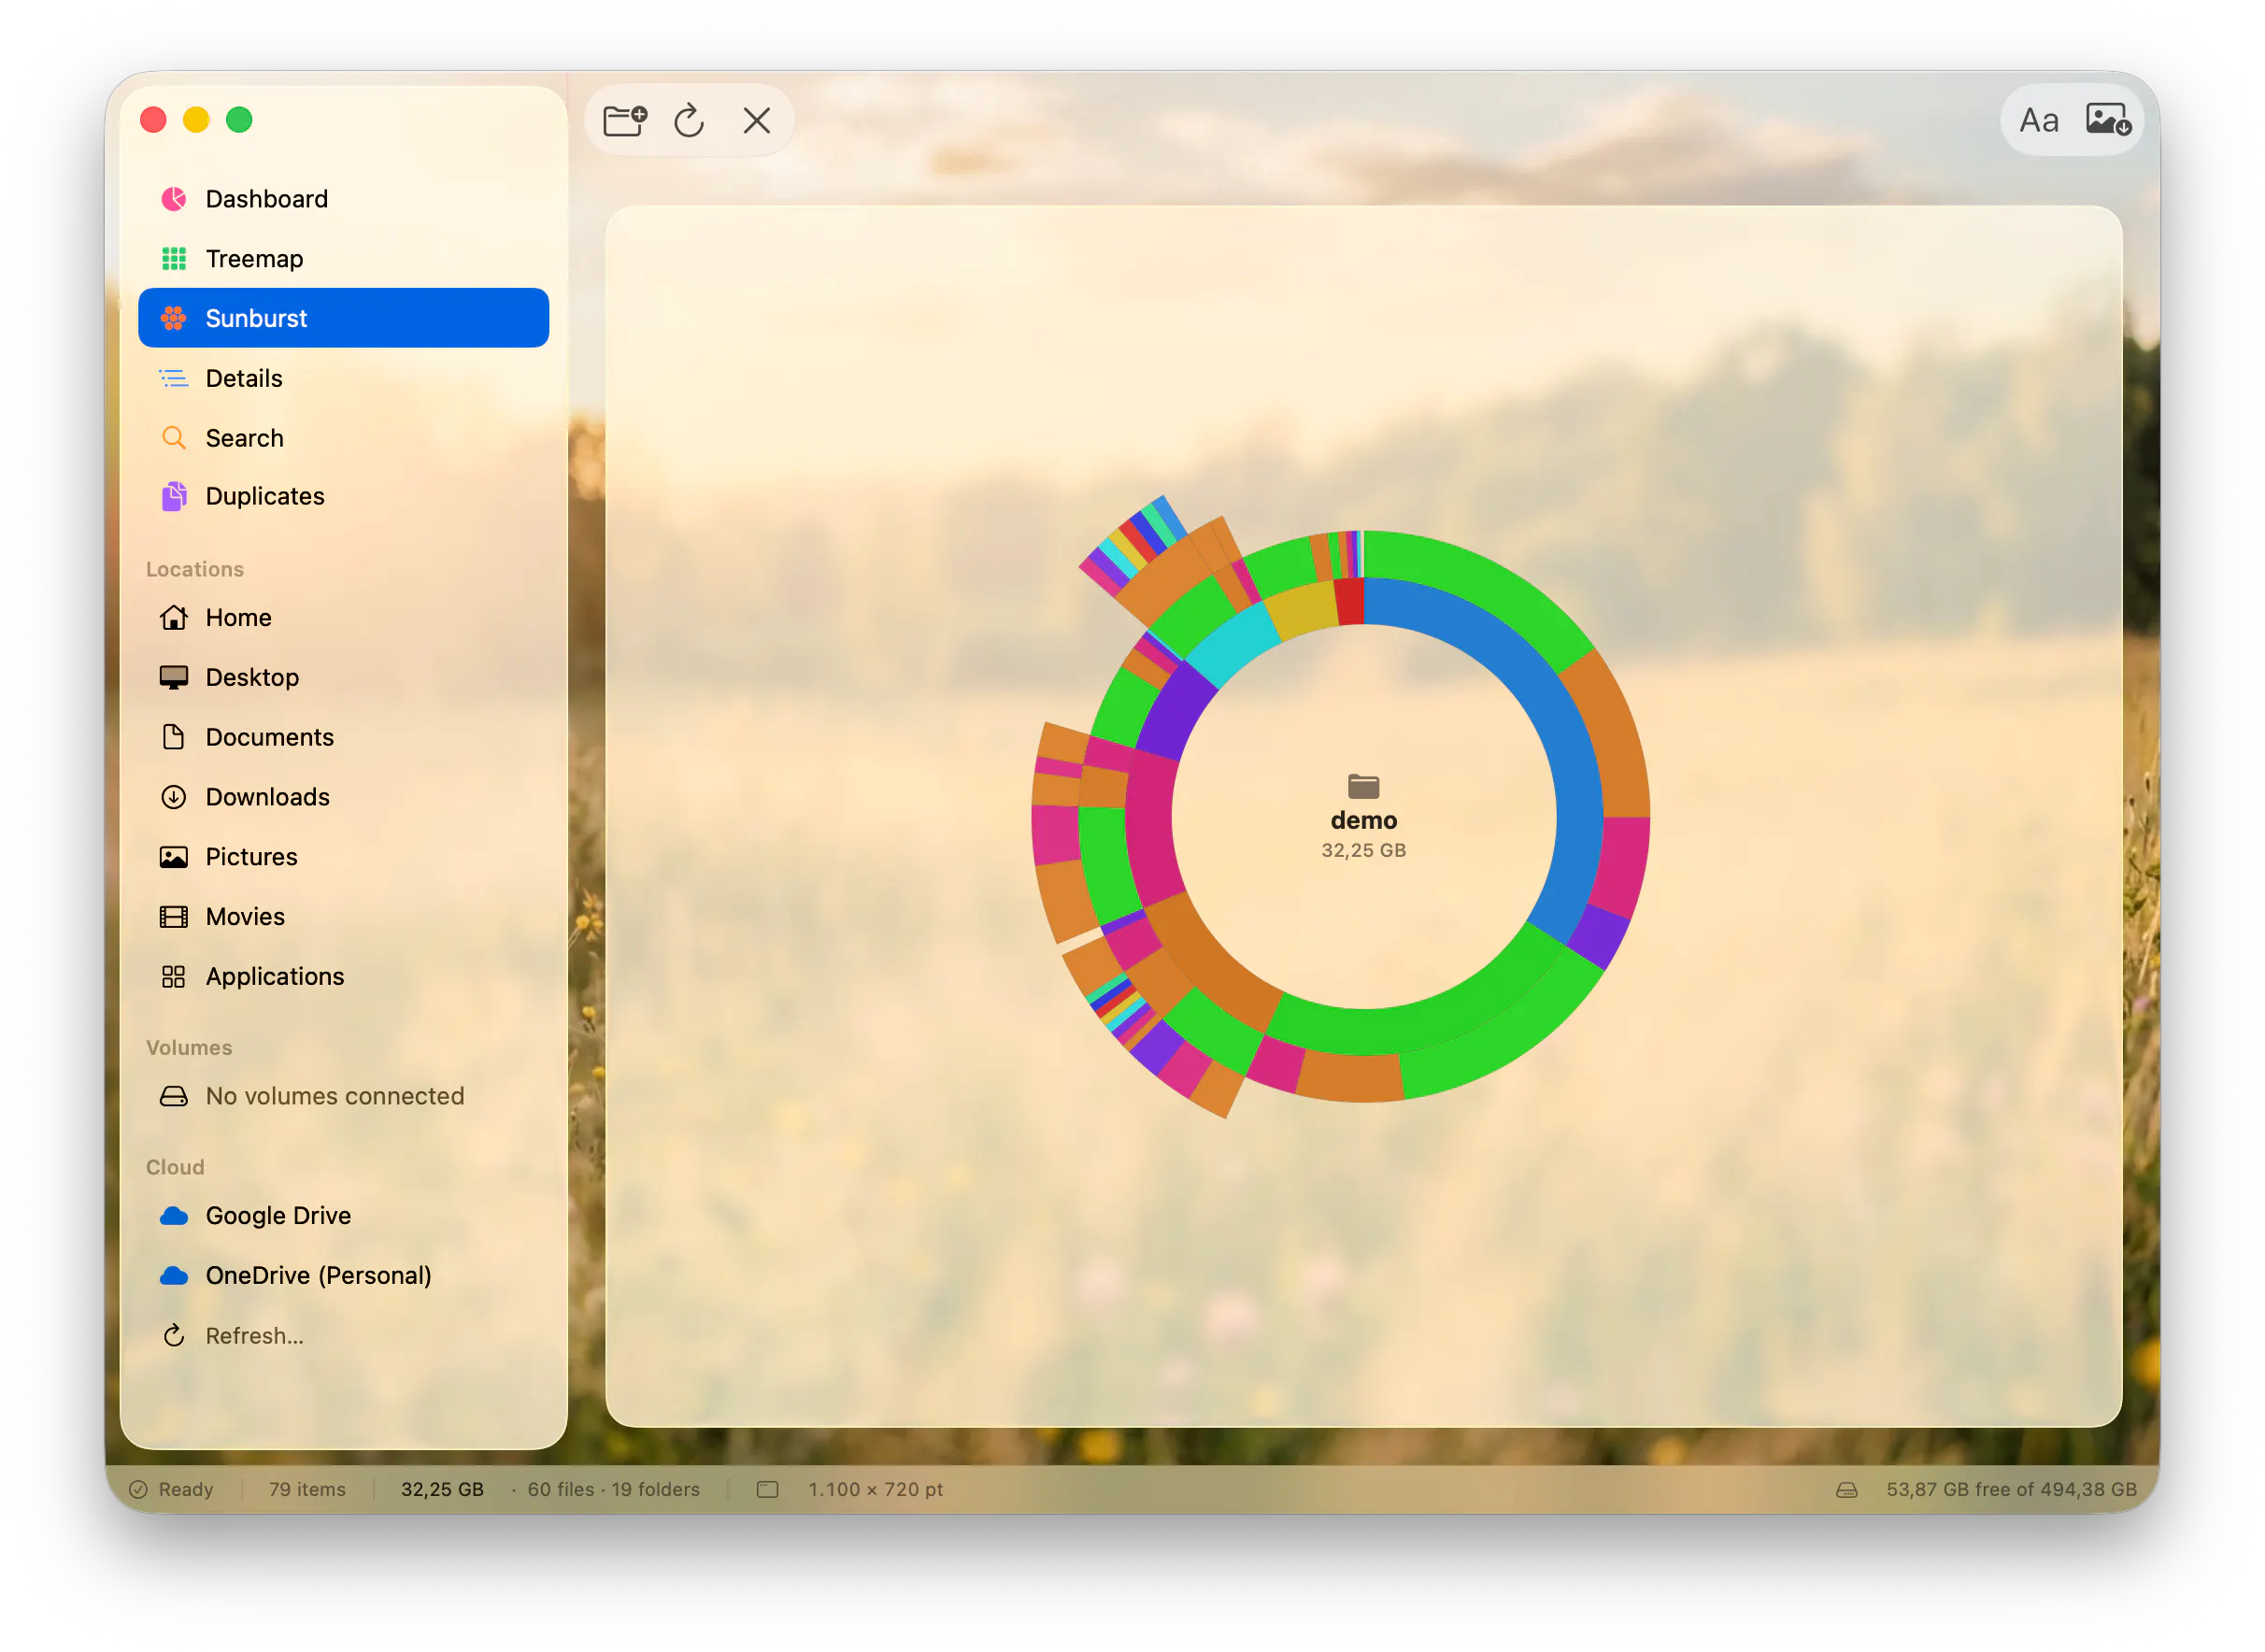
Task: Open the Pictures location
Action: click(x=343, y=858)
